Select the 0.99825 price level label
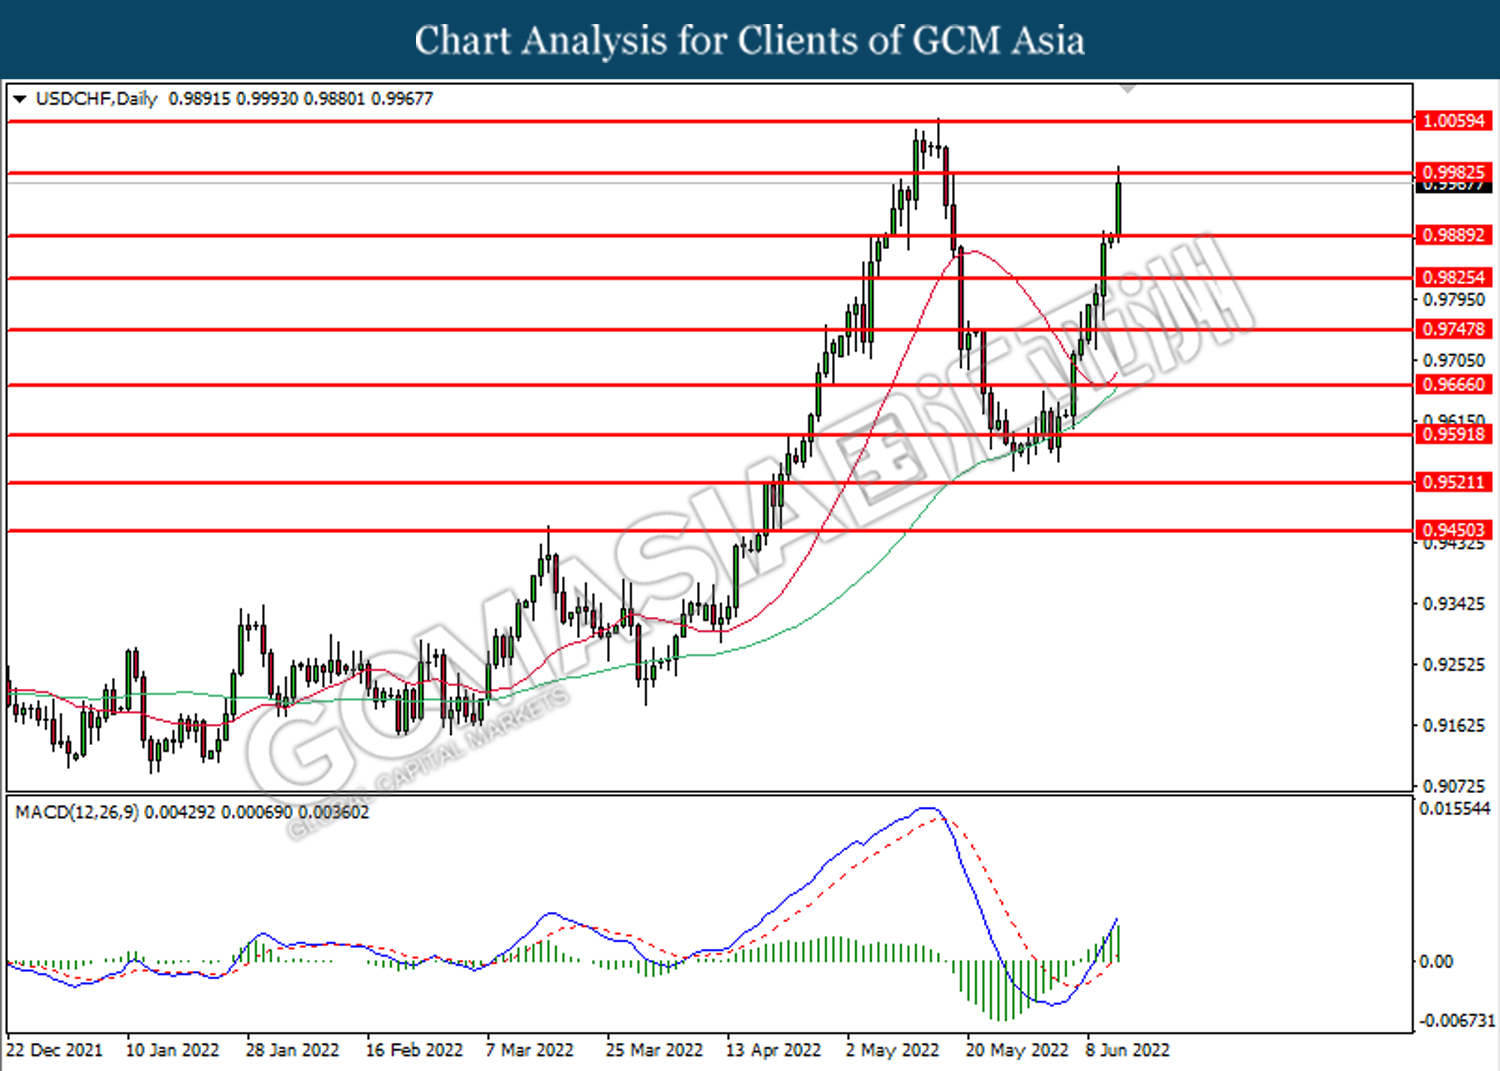This screenshot has height=1071, width=1500. 1454,172
